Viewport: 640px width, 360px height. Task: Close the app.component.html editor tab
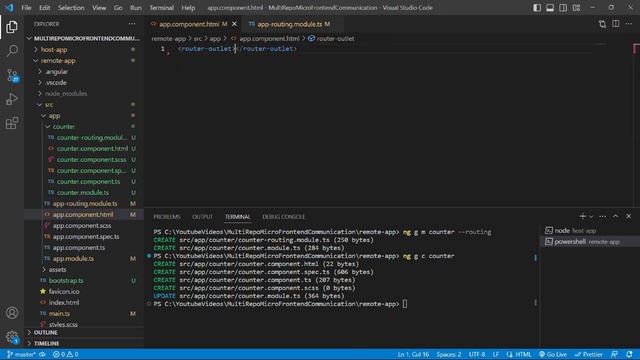click(x=234, y=24)
